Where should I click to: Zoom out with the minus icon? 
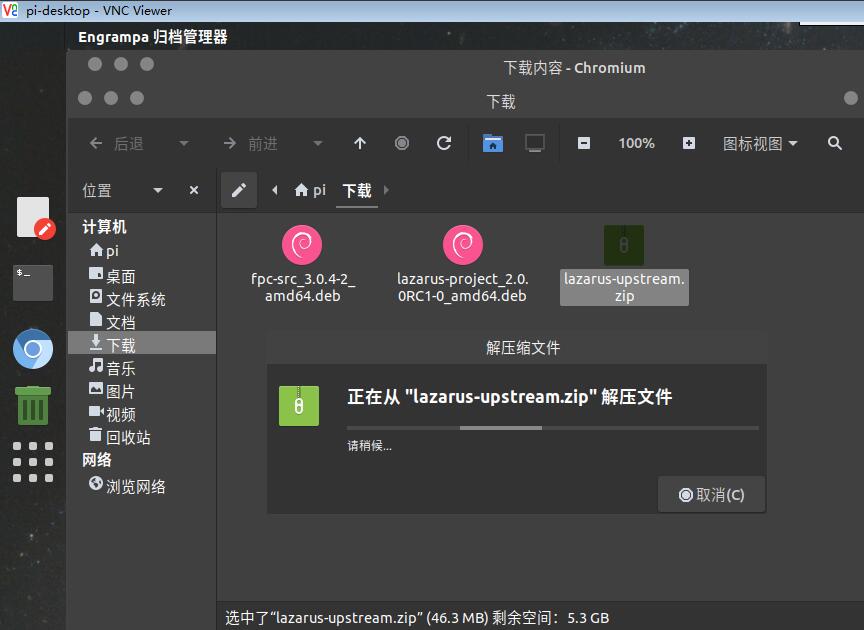click(x=584, y=143)
